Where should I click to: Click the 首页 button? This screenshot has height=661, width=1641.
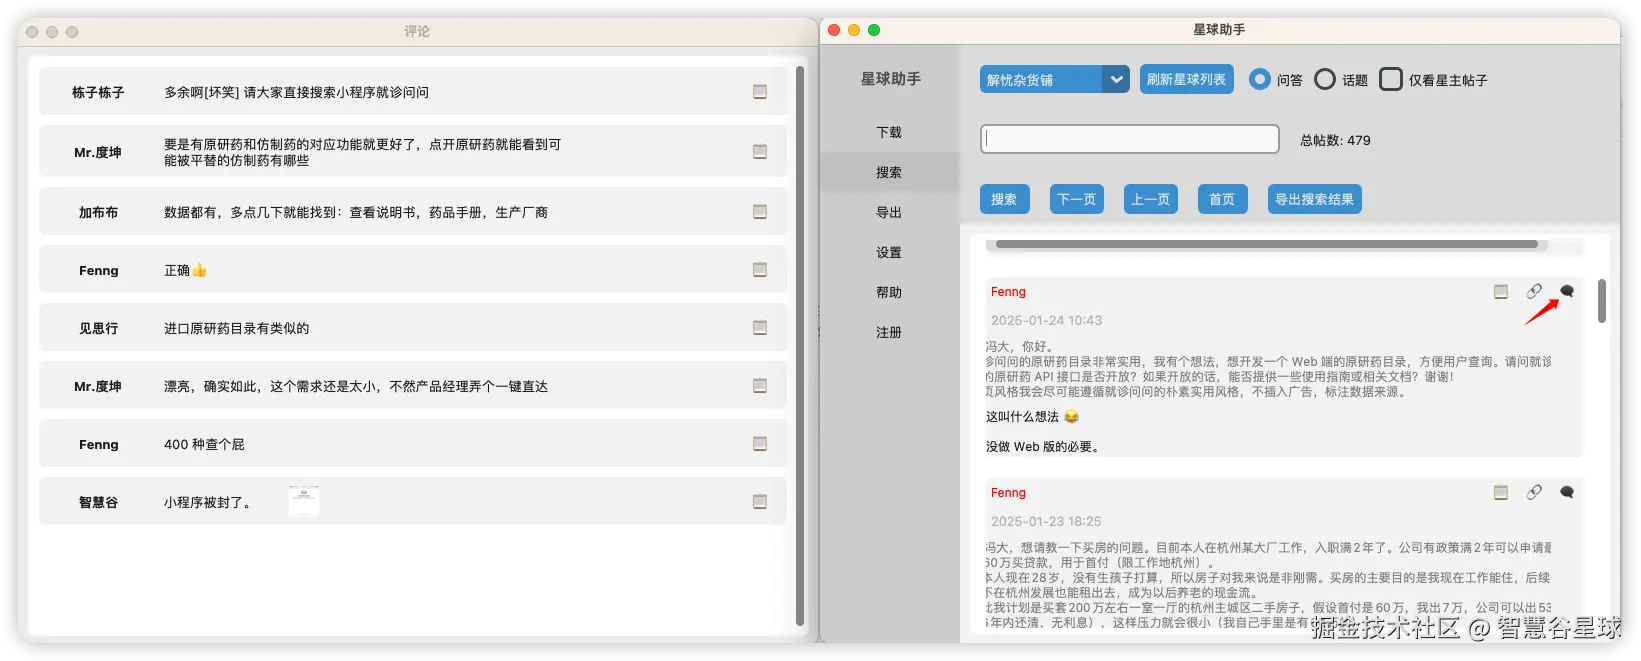coord(1222,199)
